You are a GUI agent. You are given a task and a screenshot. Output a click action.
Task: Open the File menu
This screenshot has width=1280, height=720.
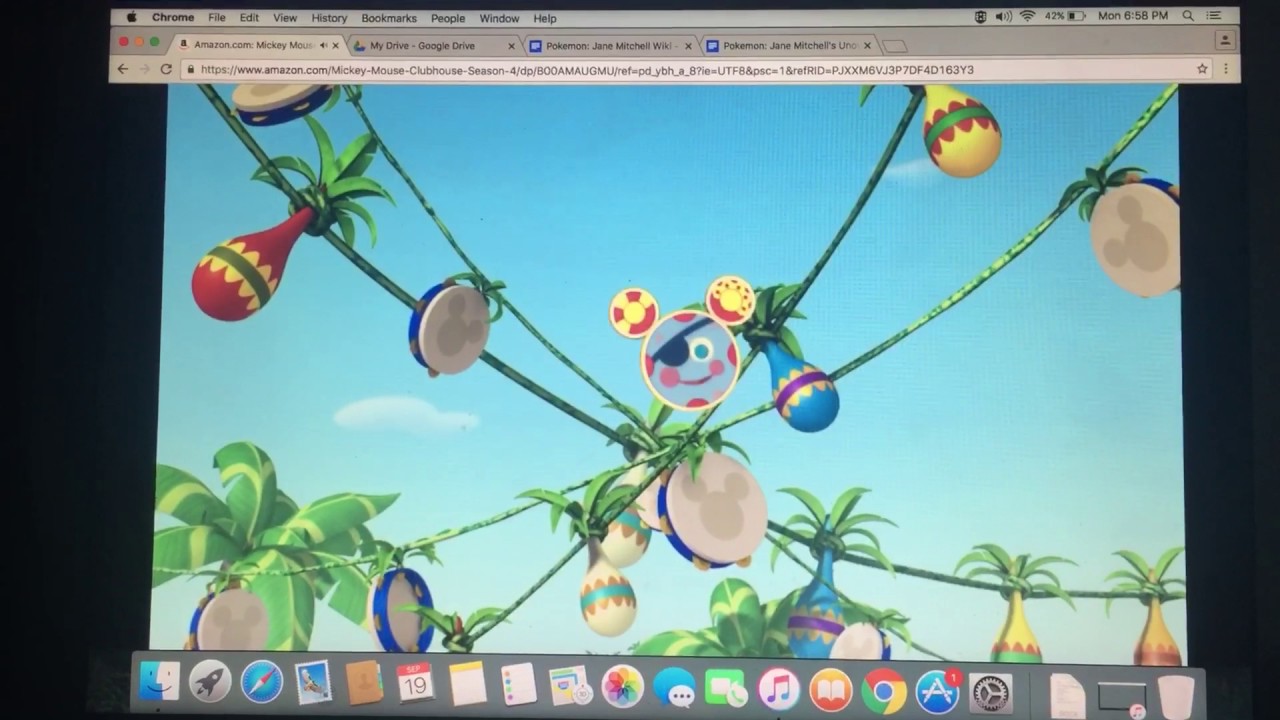click(x=217, y=18)
